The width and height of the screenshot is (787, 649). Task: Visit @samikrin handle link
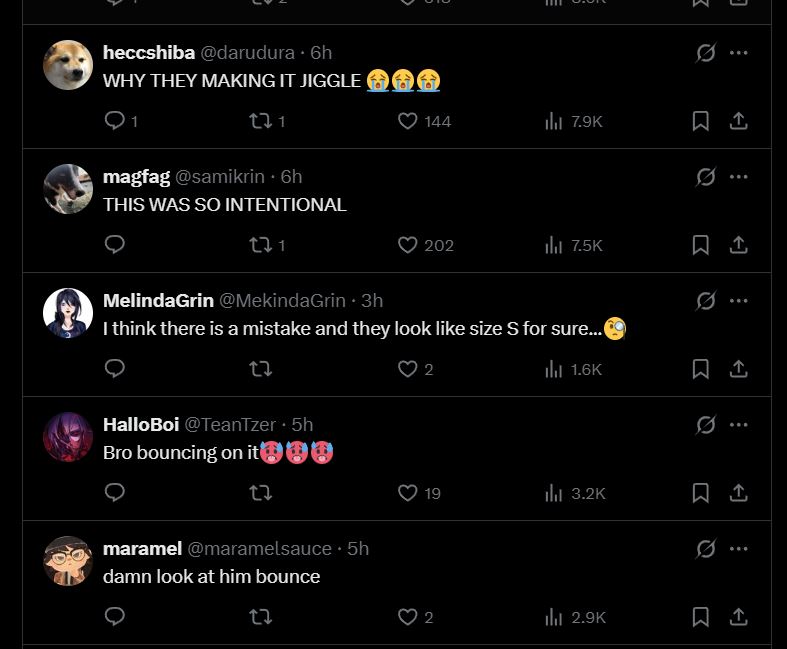pyautogui.click(x=220, y=176)
